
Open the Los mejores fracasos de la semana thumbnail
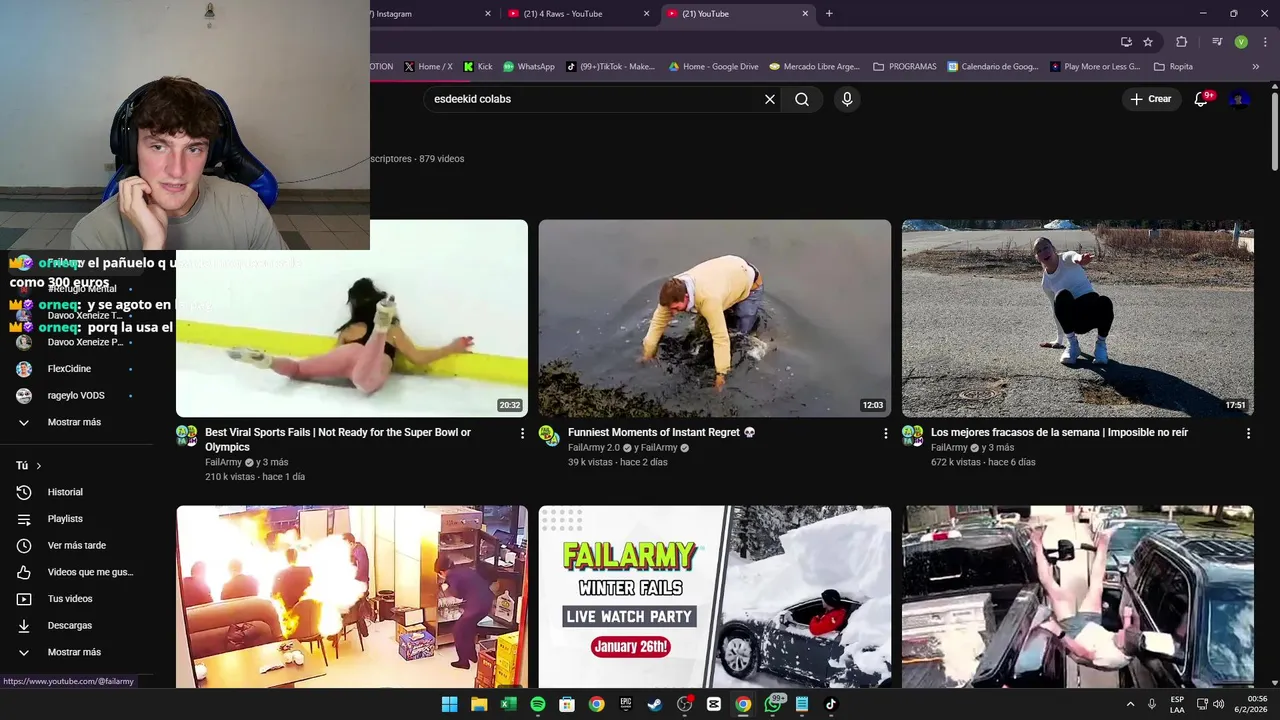[x=1078, y=318]
